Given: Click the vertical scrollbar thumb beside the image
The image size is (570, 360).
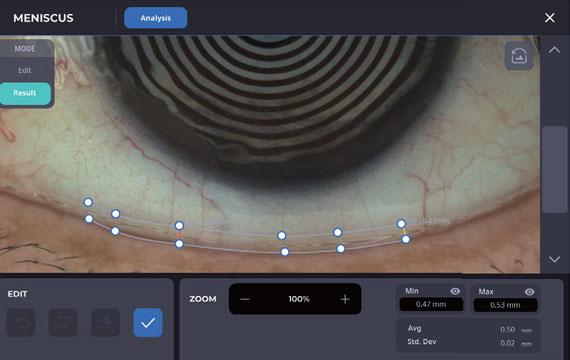Looking at the screenshot, I should pos(554,169).
